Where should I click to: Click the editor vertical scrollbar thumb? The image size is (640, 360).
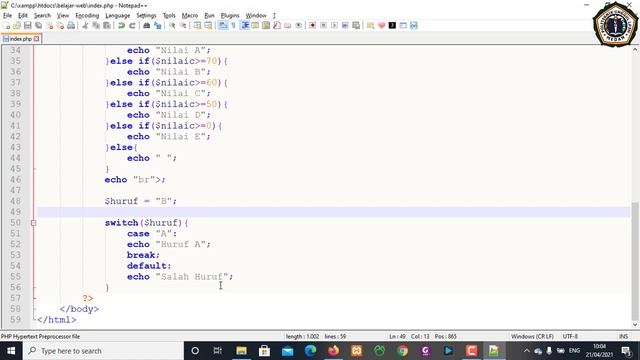click(x=635, y=261)
